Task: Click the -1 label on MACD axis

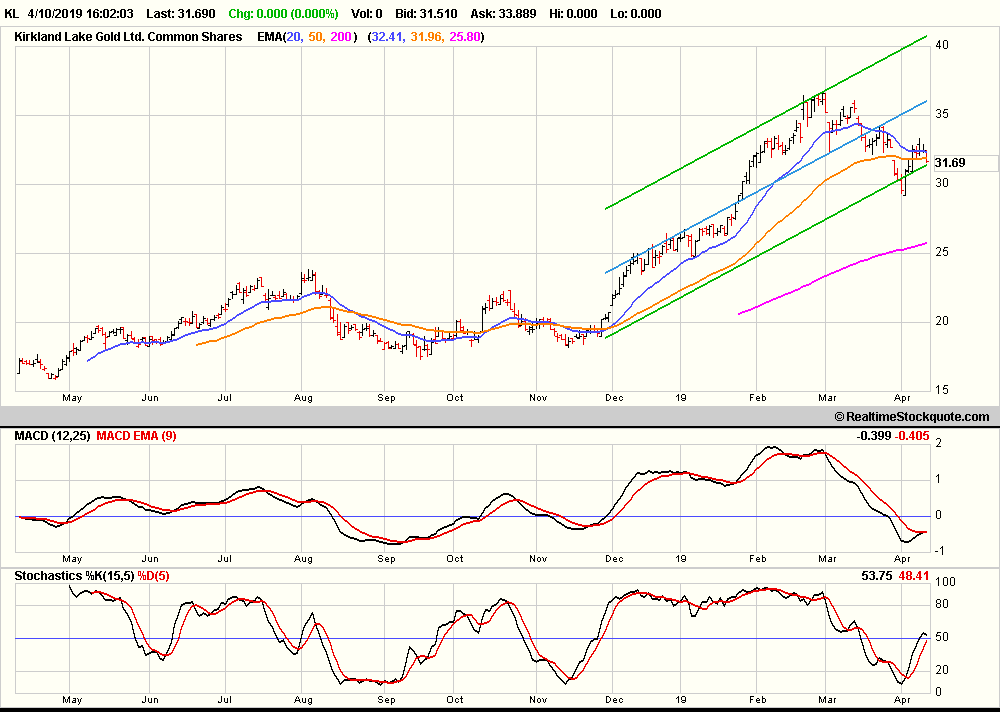Action: [x=941, y=551]
